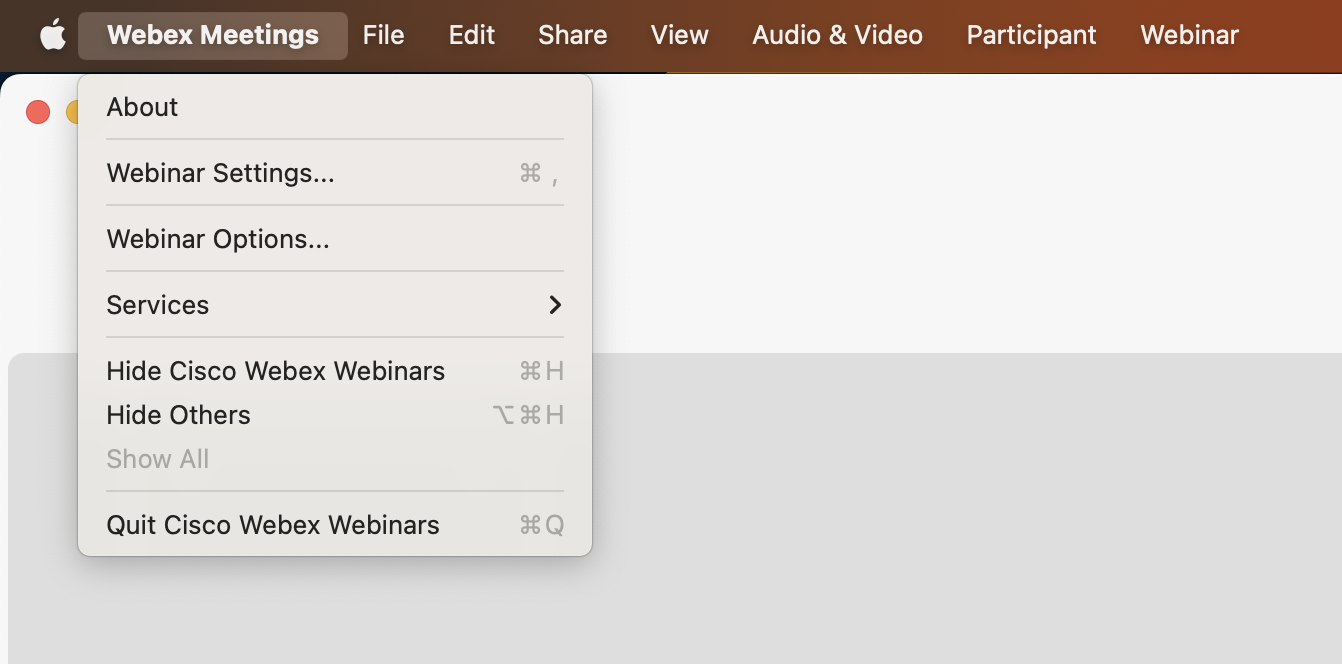Open the File menu
Viewport: 1342px width, 664px height.
click(384, 35)
